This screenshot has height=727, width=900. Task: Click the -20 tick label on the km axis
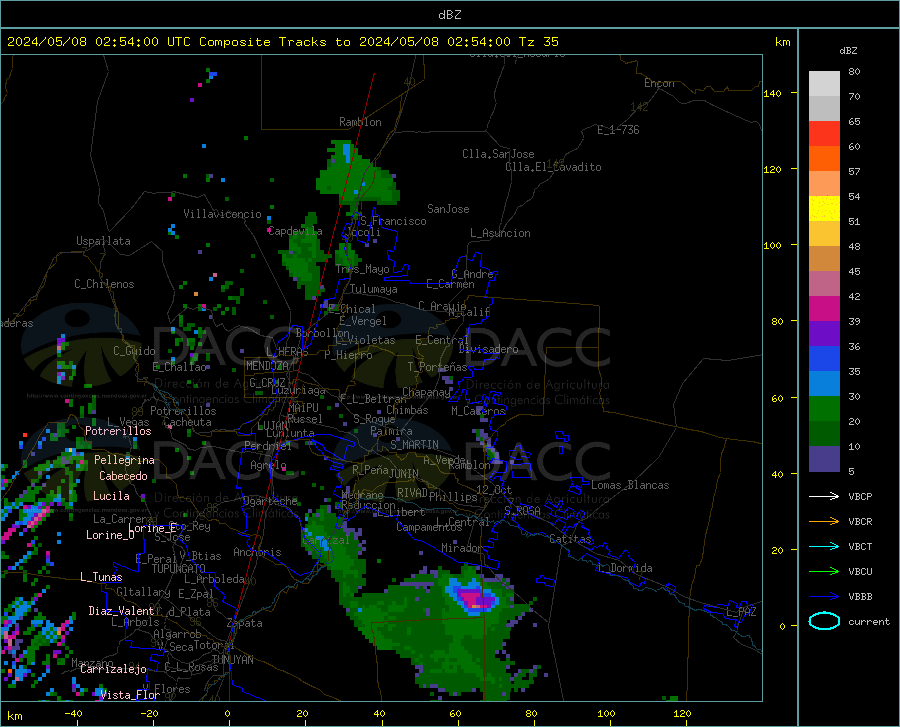pyautogui.click(x=149, y=713)
